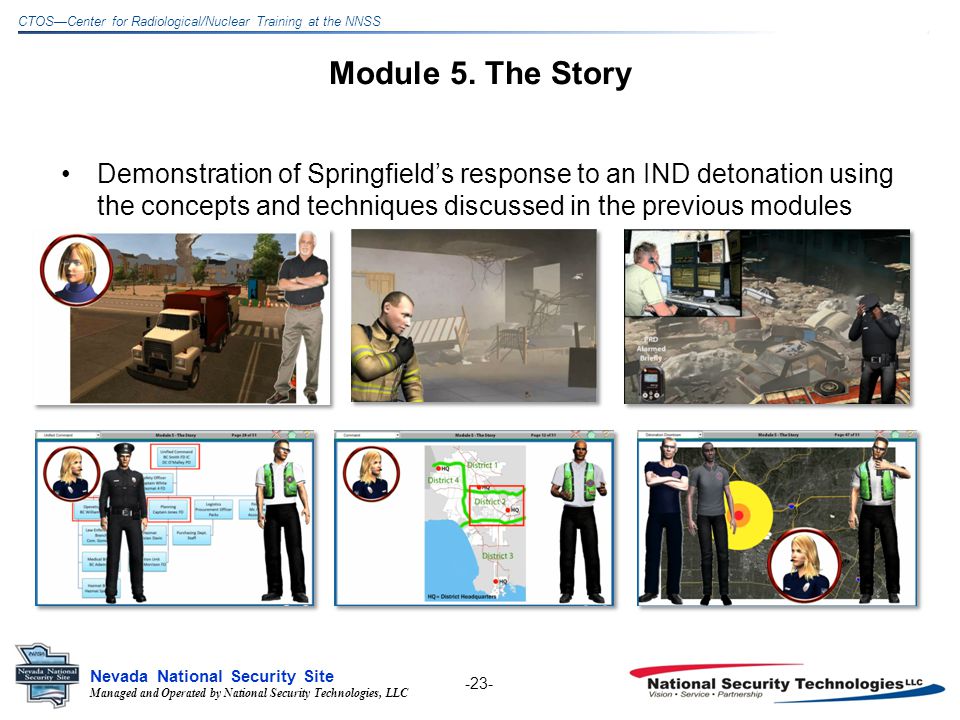
Task: Click the yellow blast radius circle on map
Action: point(743,514)
